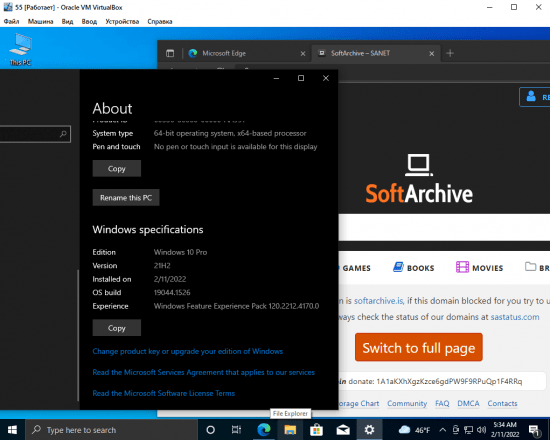Viewport: 550px width, 440px height.
Task: Maximize the Settings About window
Action: [x=301, y=78]
